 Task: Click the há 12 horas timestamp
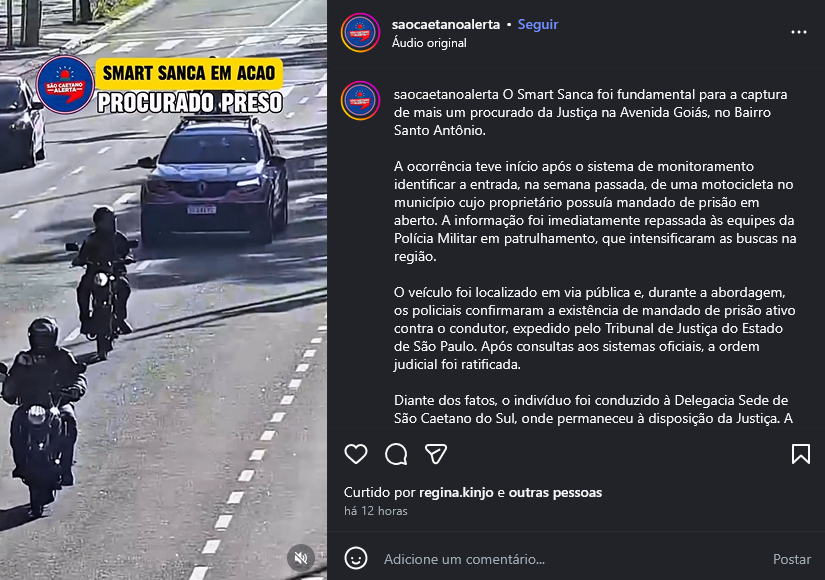(x=376, y=511)
